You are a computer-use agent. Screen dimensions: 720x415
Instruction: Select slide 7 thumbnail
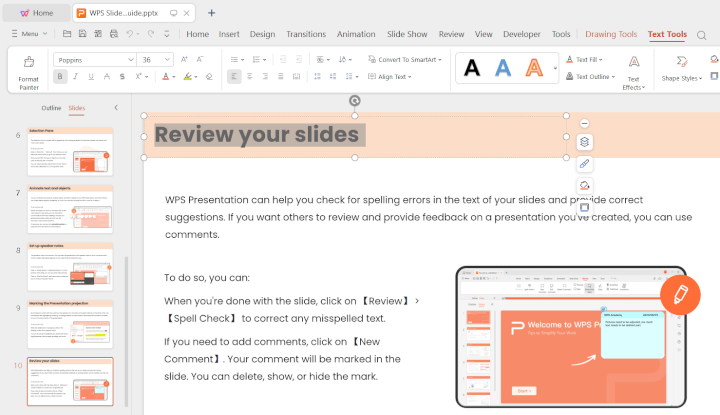click(70, 209)
